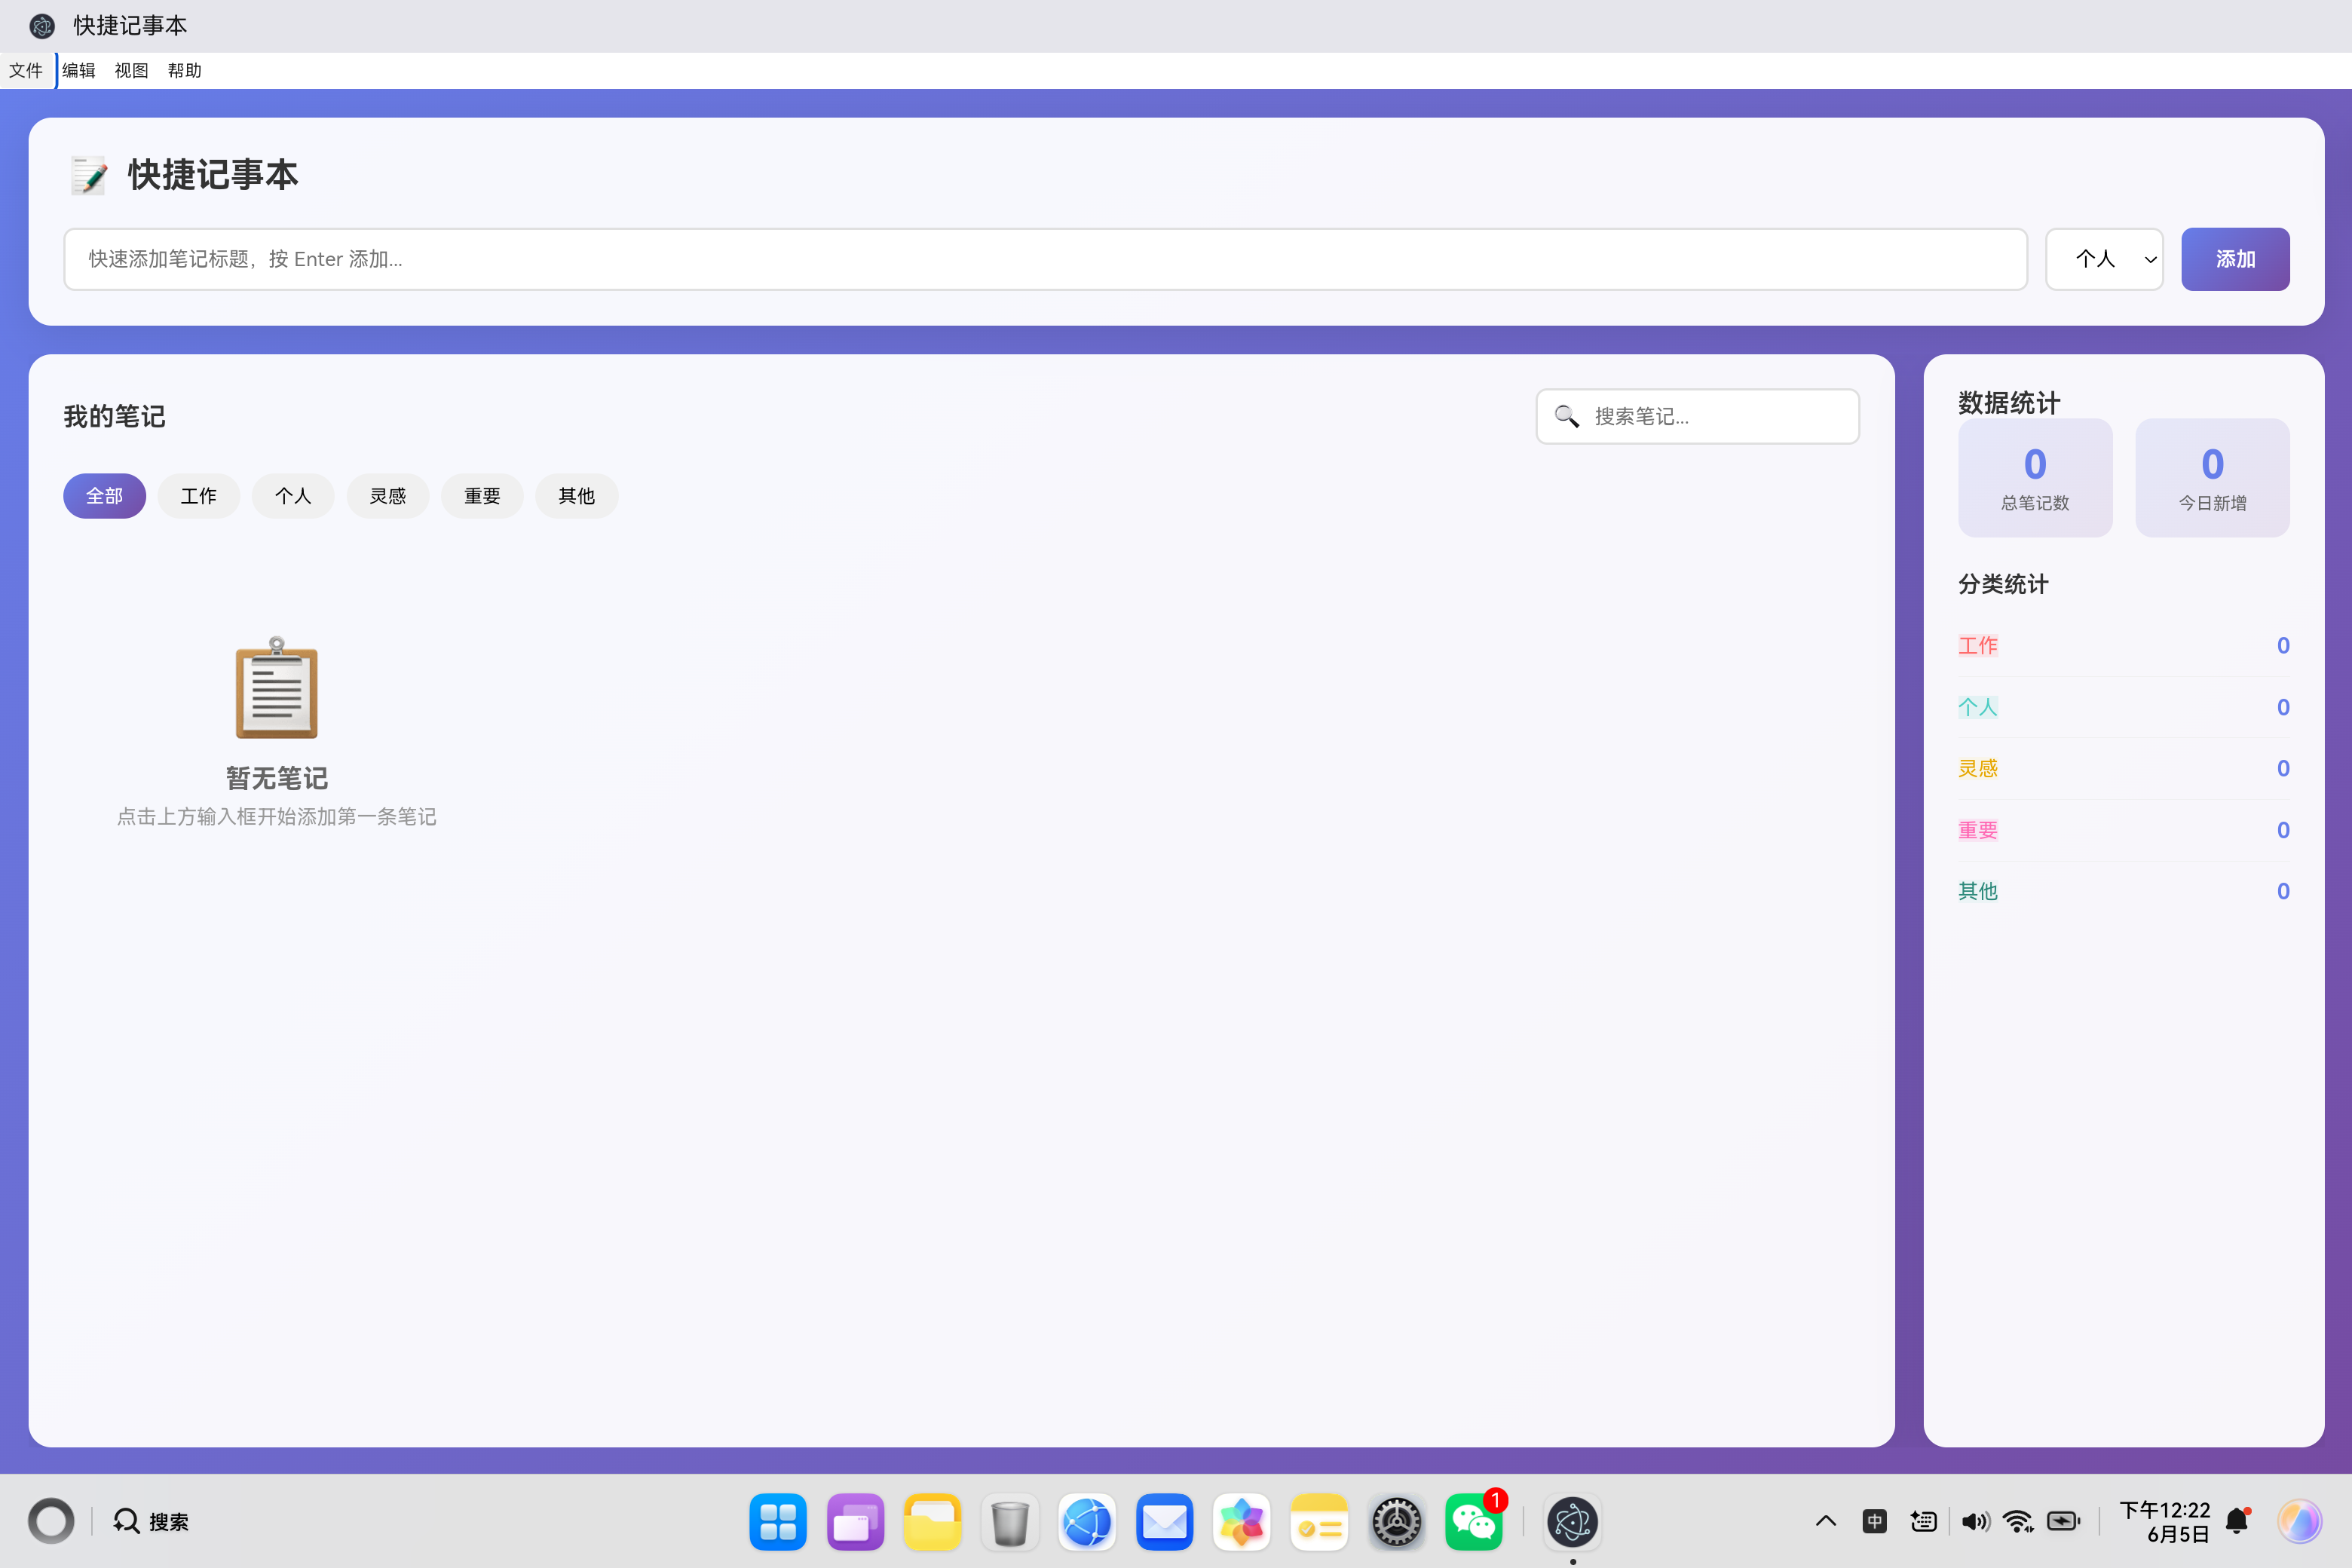Click the 我的笔记 heading
Screen dimensions: 2352x1568
114,416
